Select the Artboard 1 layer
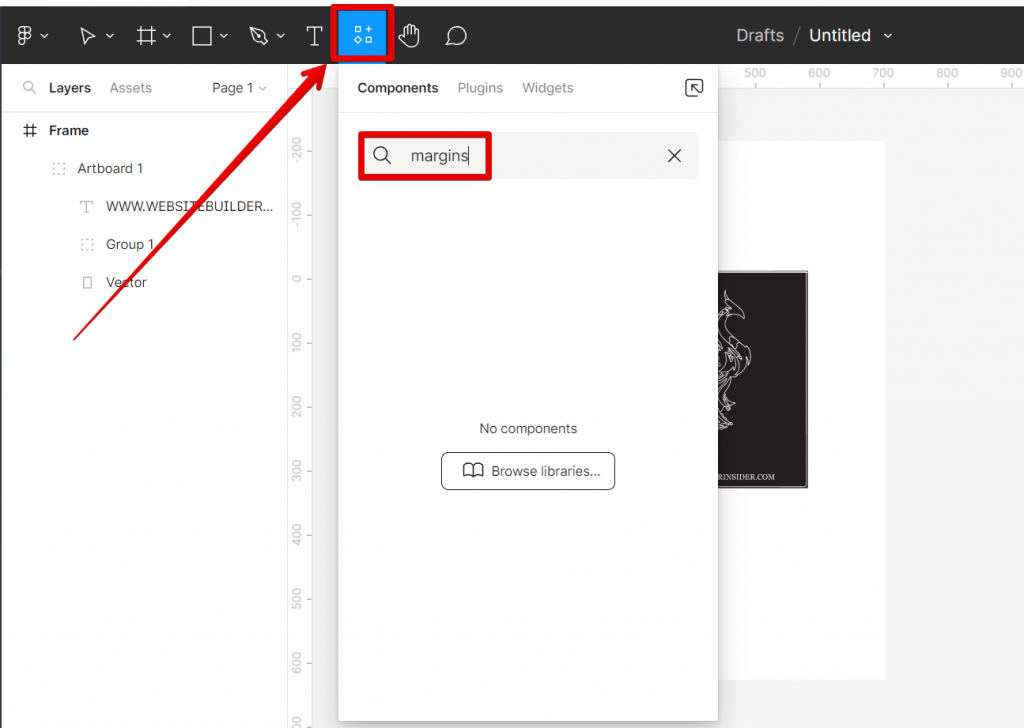1024x728 pixels. click(110, 168)
